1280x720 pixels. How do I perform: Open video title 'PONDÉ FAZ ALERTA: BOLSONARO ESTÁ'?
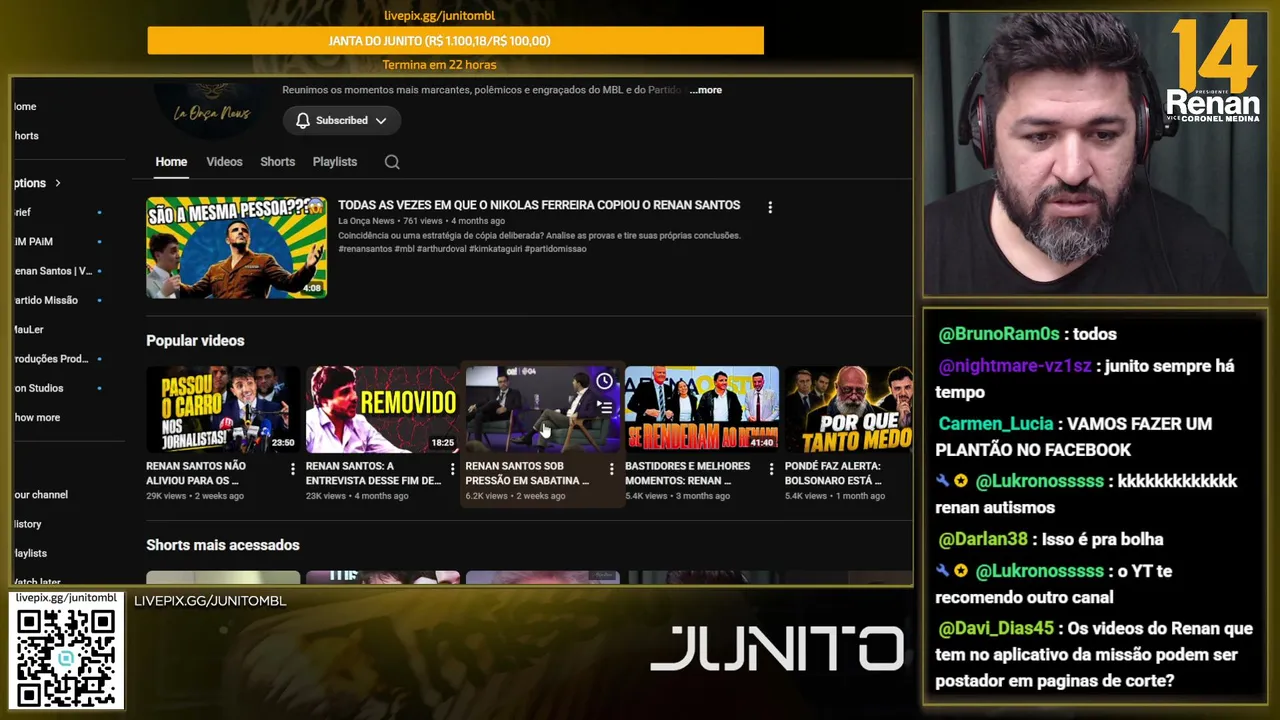(x=833, y=473)
